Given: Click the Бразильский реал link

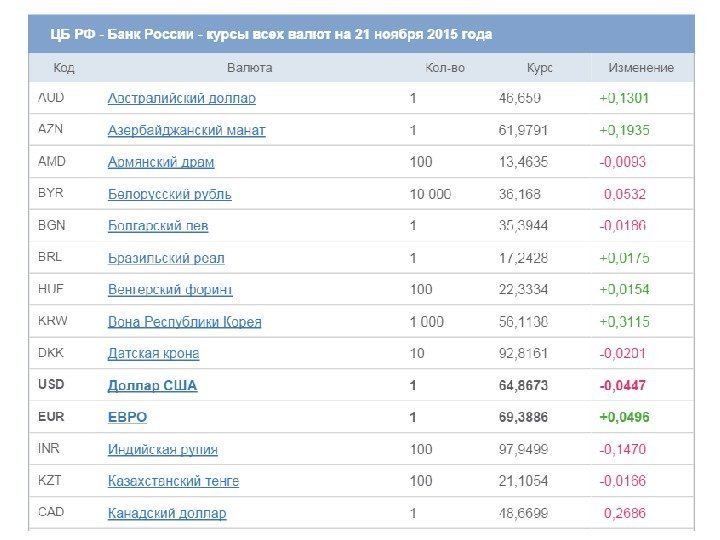Looking at the screenshot, I should pyautogui.click(x=166, y=258).
